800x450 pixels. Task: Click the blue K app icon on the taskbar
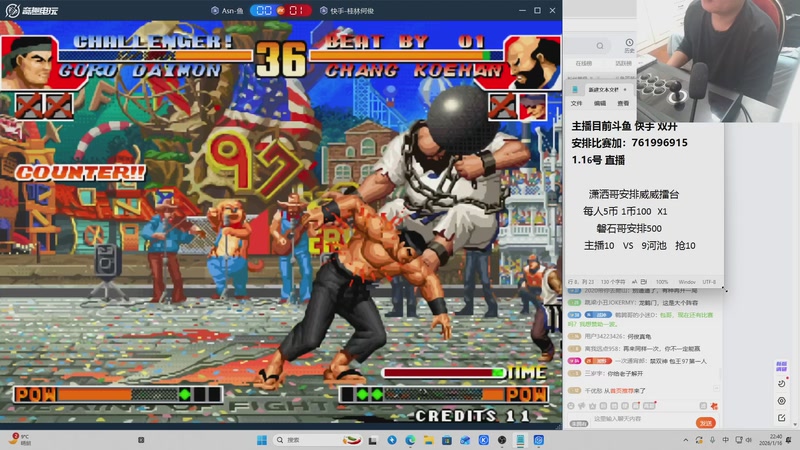pos(484,440)
